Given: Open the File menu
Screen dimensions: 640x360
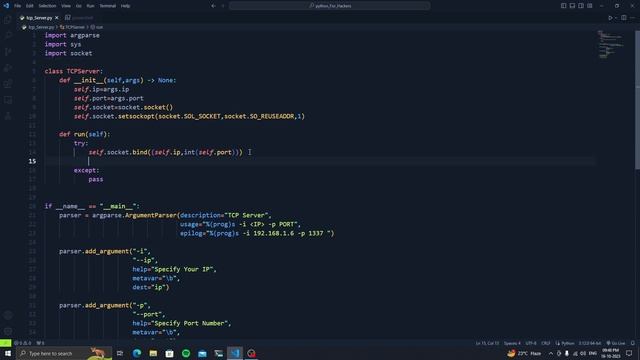Looking at the screenshot, I should point(18,6).
